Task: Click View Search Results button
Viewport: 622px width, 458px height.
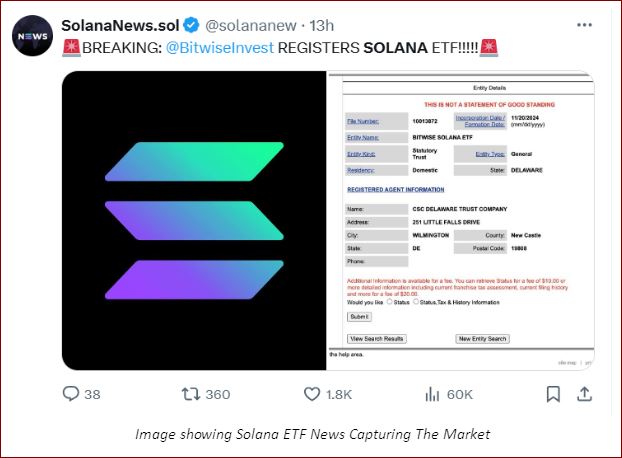Action: click(377, 339)
